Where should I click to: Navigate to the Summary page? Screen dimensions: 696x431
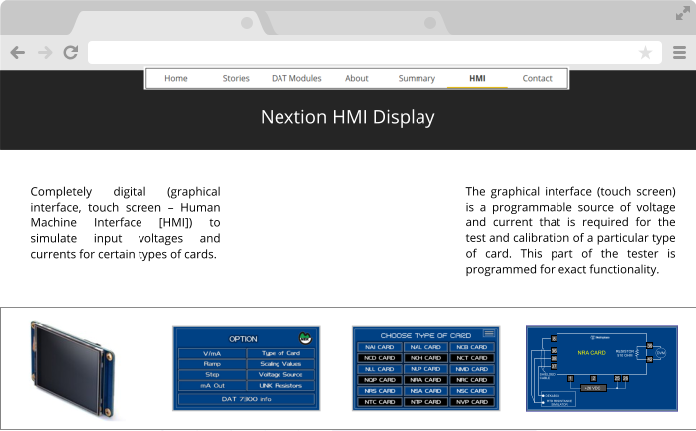coord(417,78)
